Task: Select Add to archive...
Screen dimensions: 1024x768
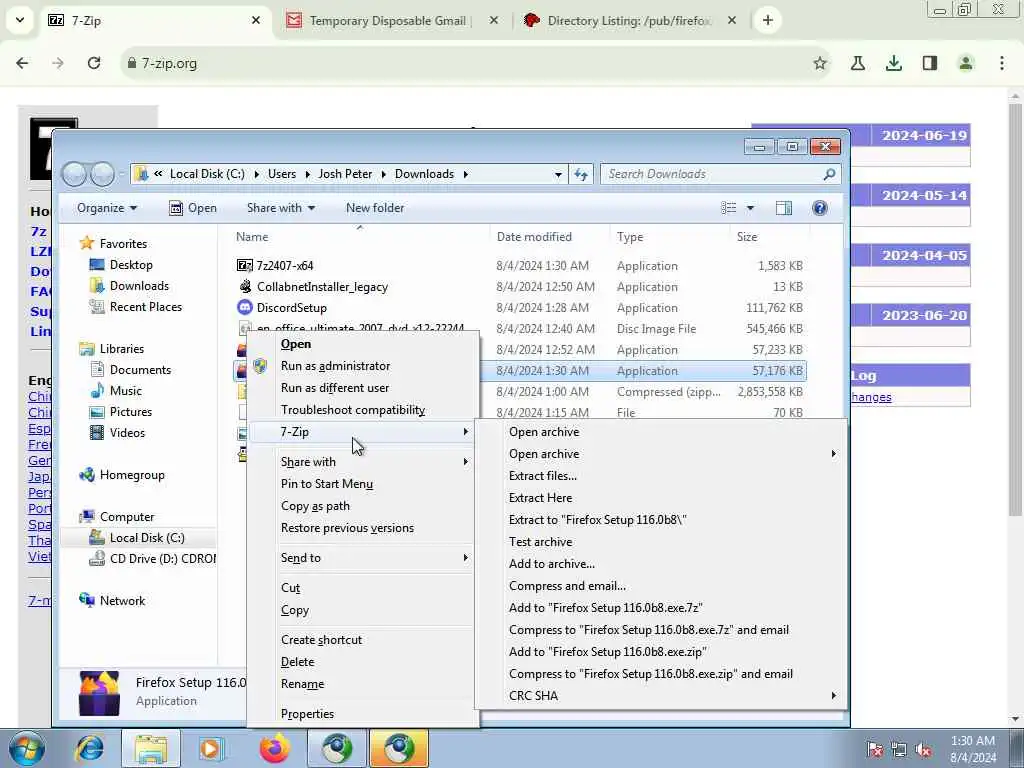Action: pos(551,564)
